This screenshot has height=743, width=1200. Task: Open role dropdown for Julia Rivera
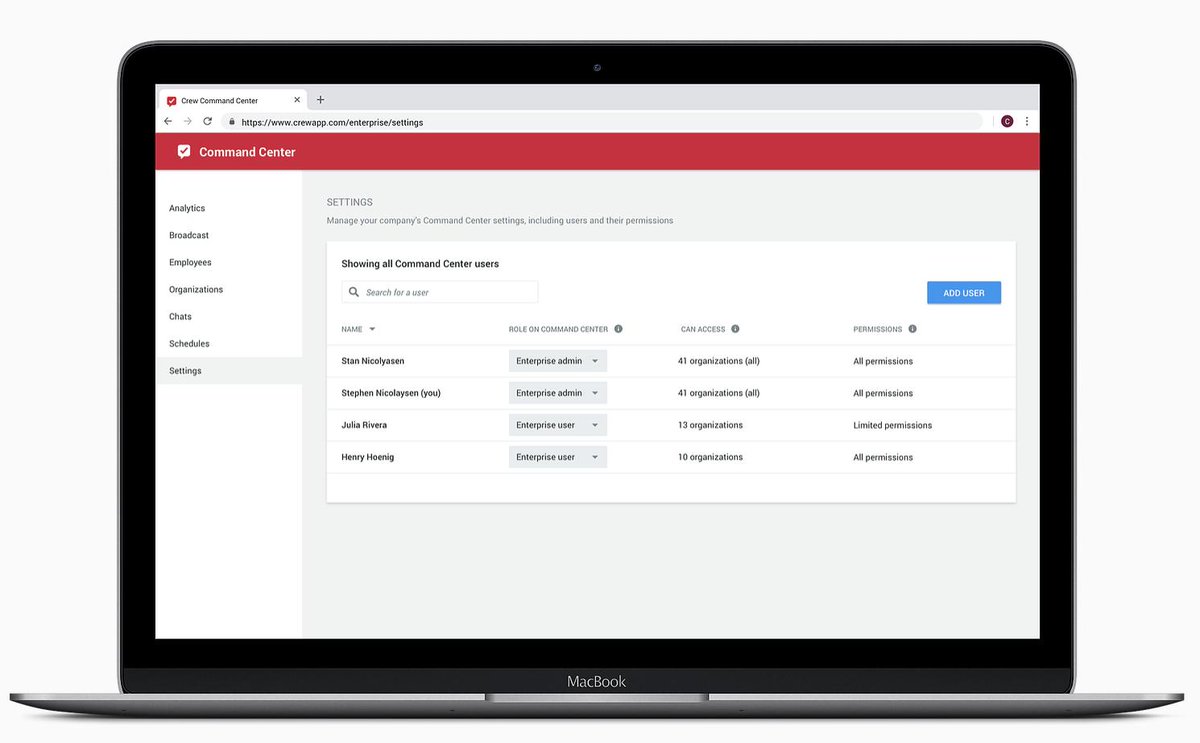click(557, 425)
